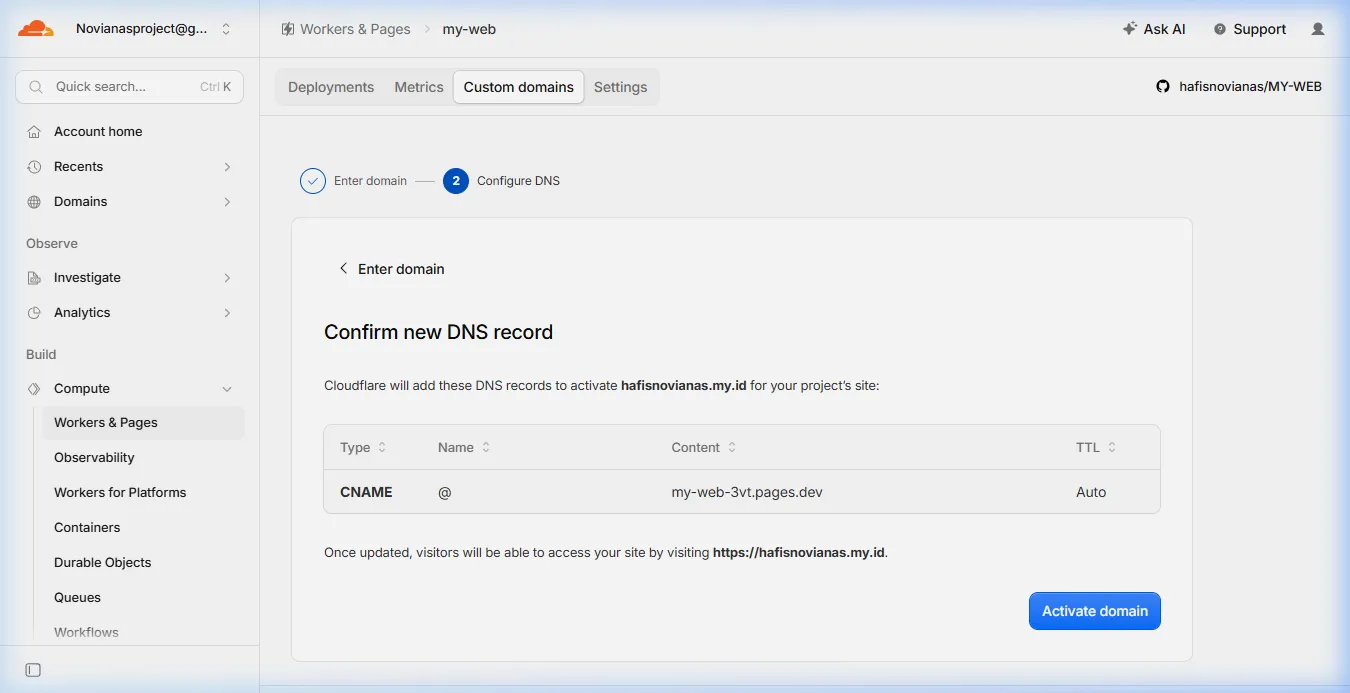Open Observability in sidebar
1350x693 pixels.
(x=94, y=457)
